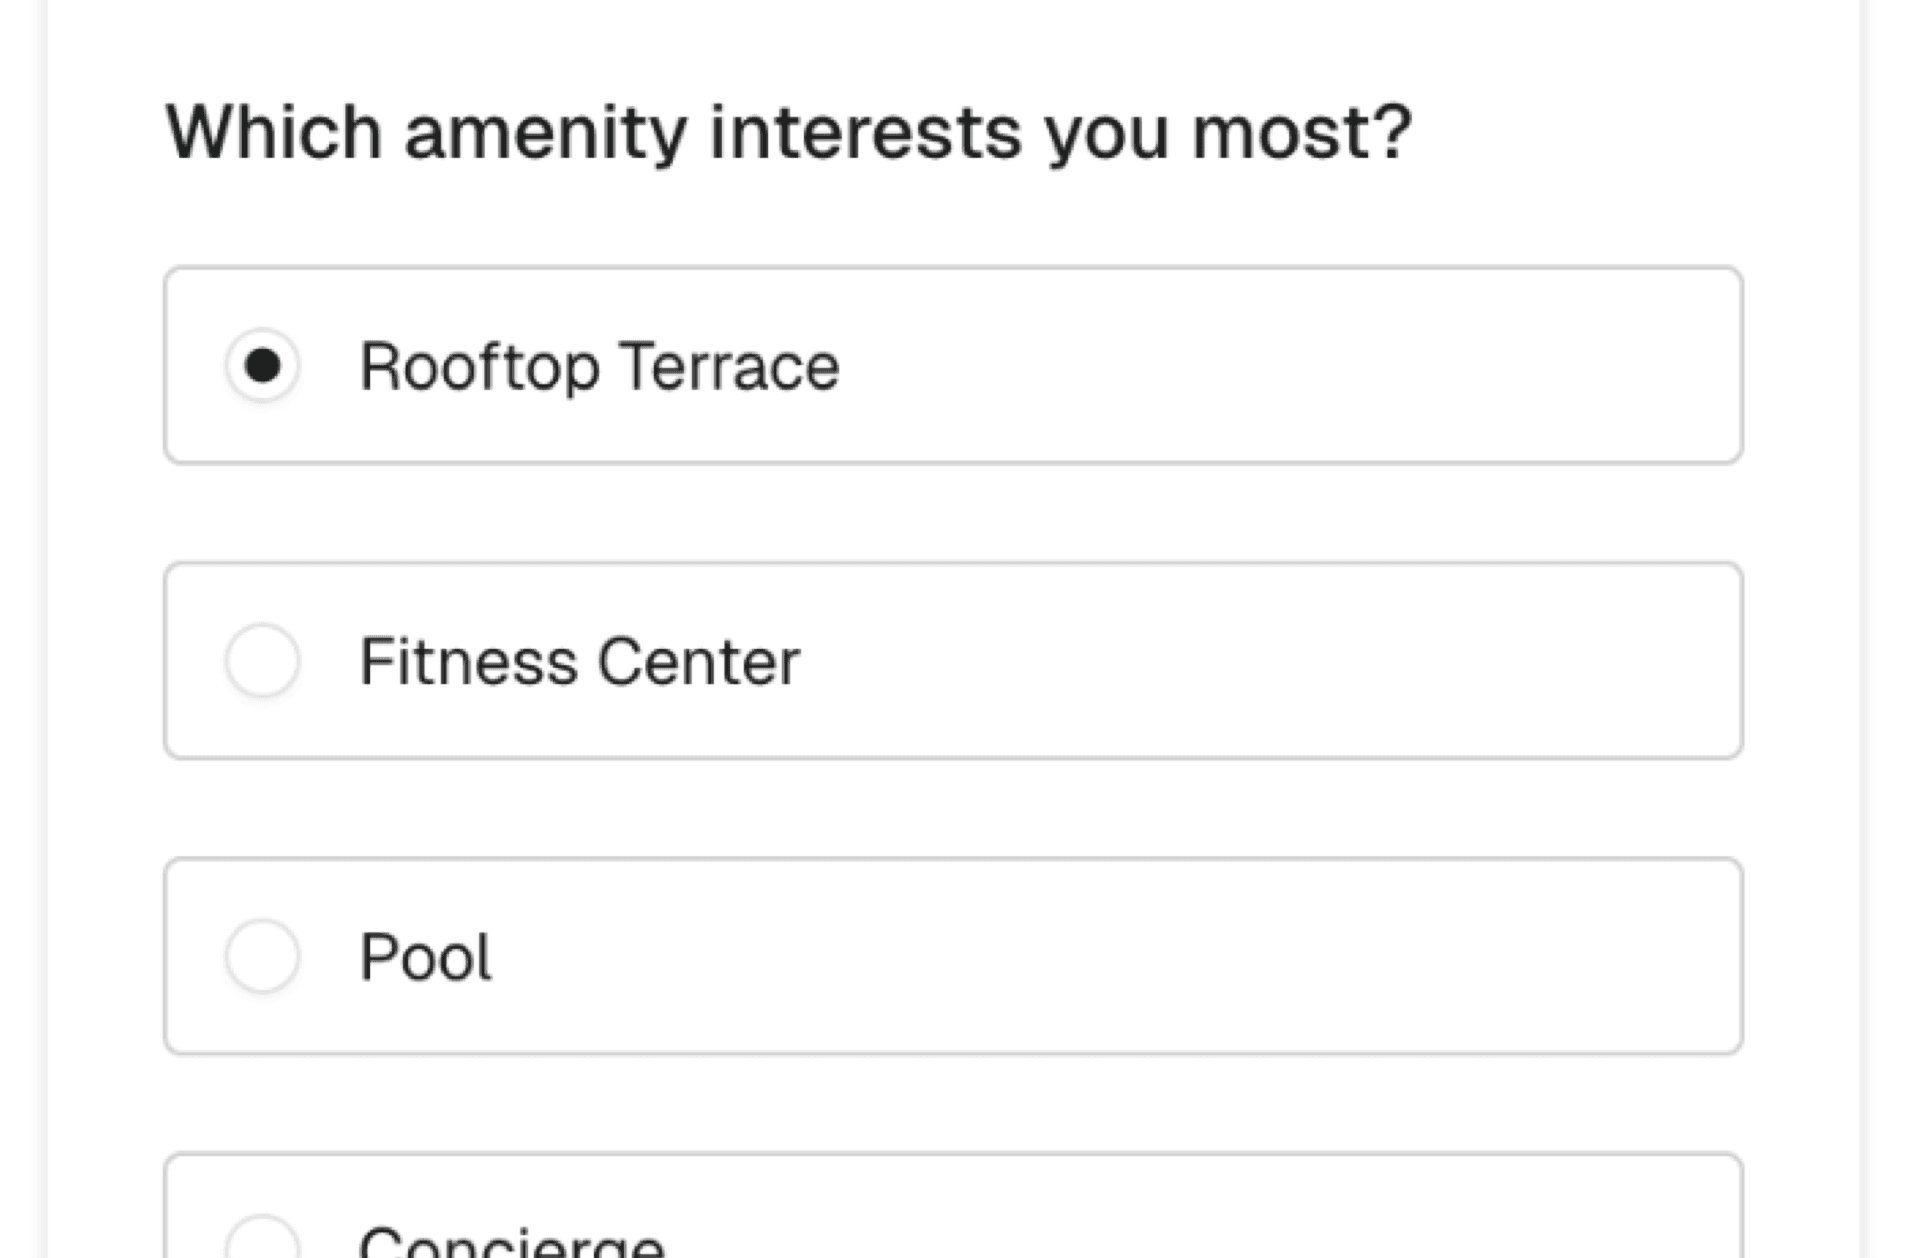Viewport: 1911px width, 1258px height.
Task: Click the word 'amenity' in the question
Action: coord(546,132)
